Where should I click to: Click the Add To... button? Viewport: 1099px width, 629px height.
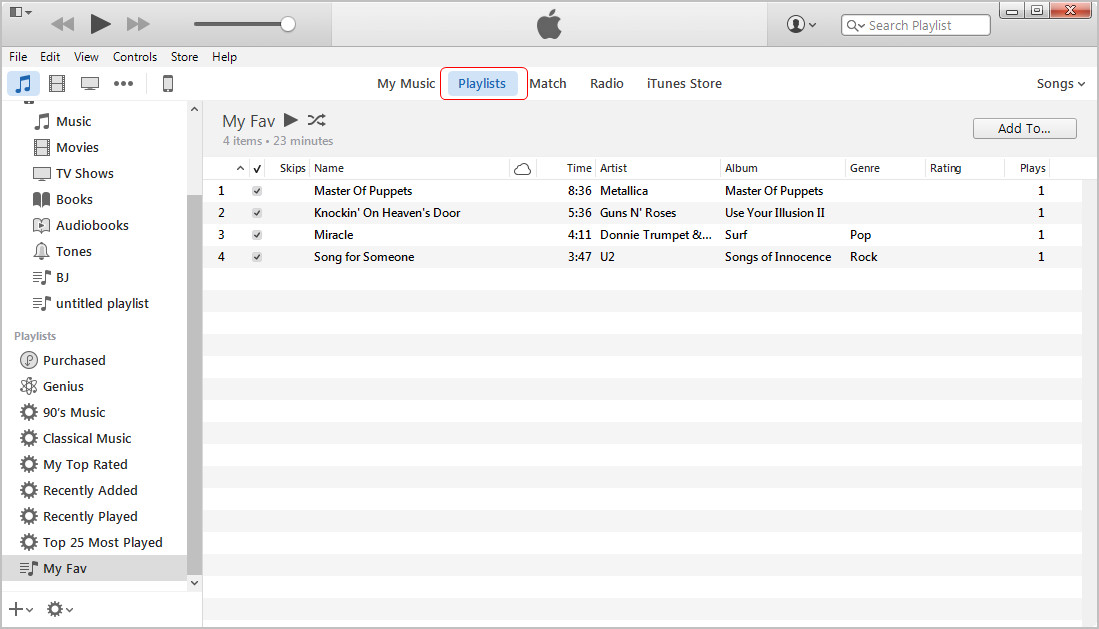click(1024, 128)
